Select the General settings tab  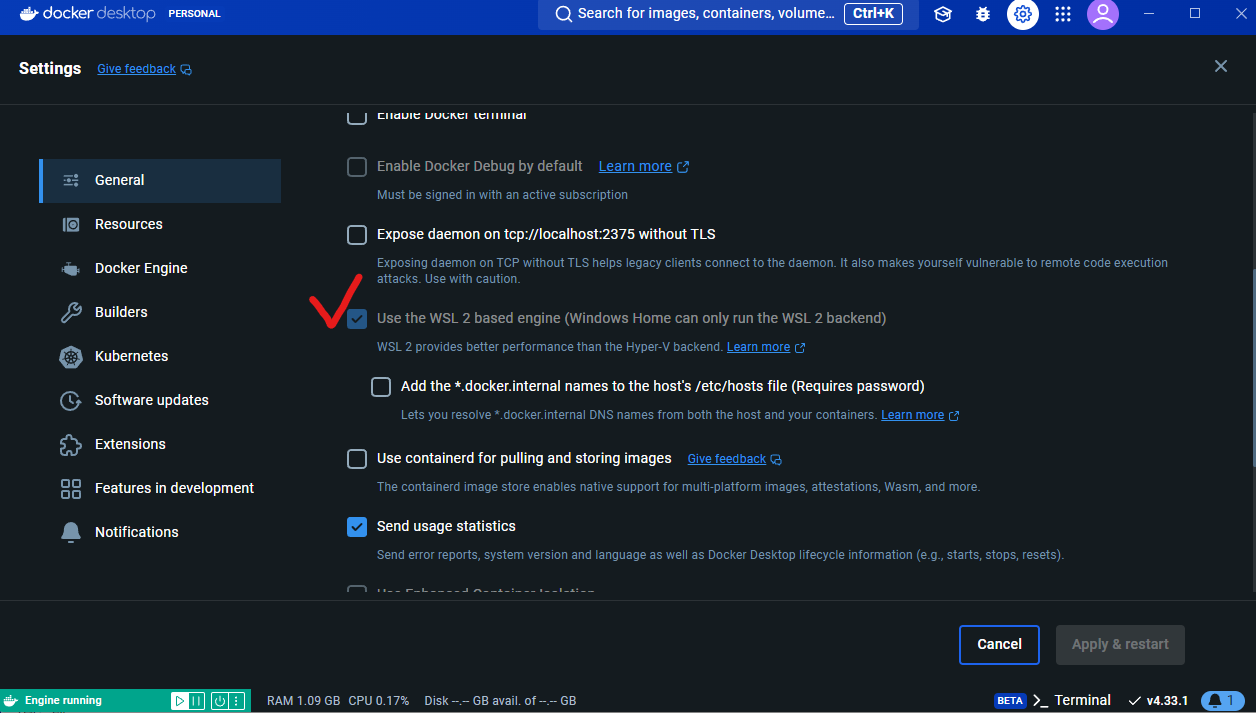(x=160, y=180)
